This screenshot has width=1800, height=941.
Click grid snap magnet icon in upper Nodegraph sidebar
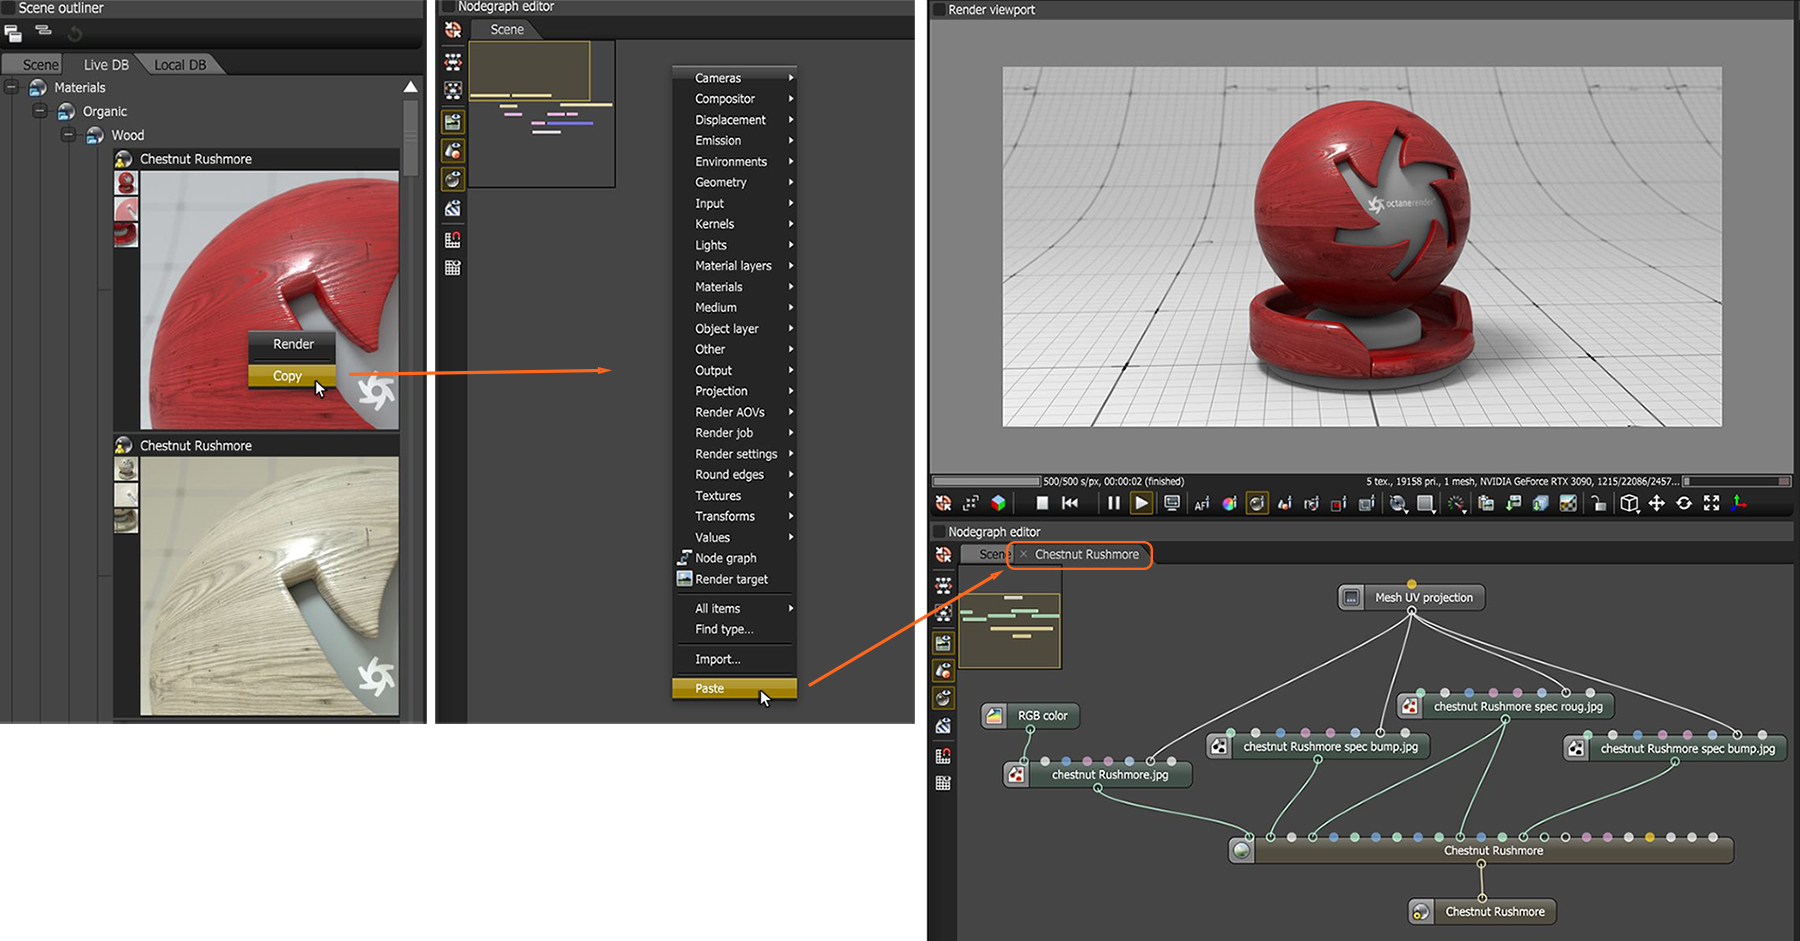click(x=453, y=239)
